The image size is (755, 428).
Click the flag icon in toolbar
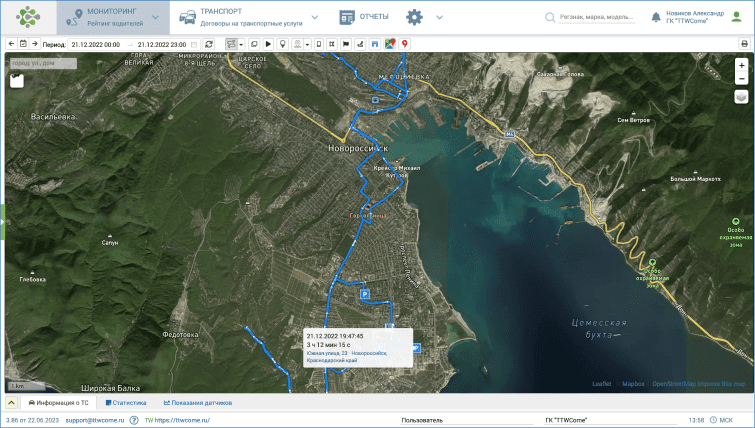click(x=346, y=44)
